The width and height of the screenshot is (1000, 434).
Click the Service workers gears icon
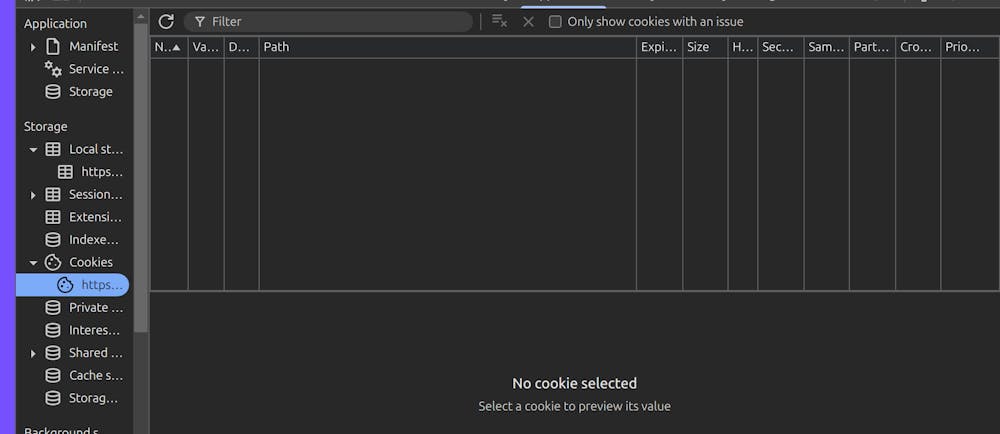point(53,69)
